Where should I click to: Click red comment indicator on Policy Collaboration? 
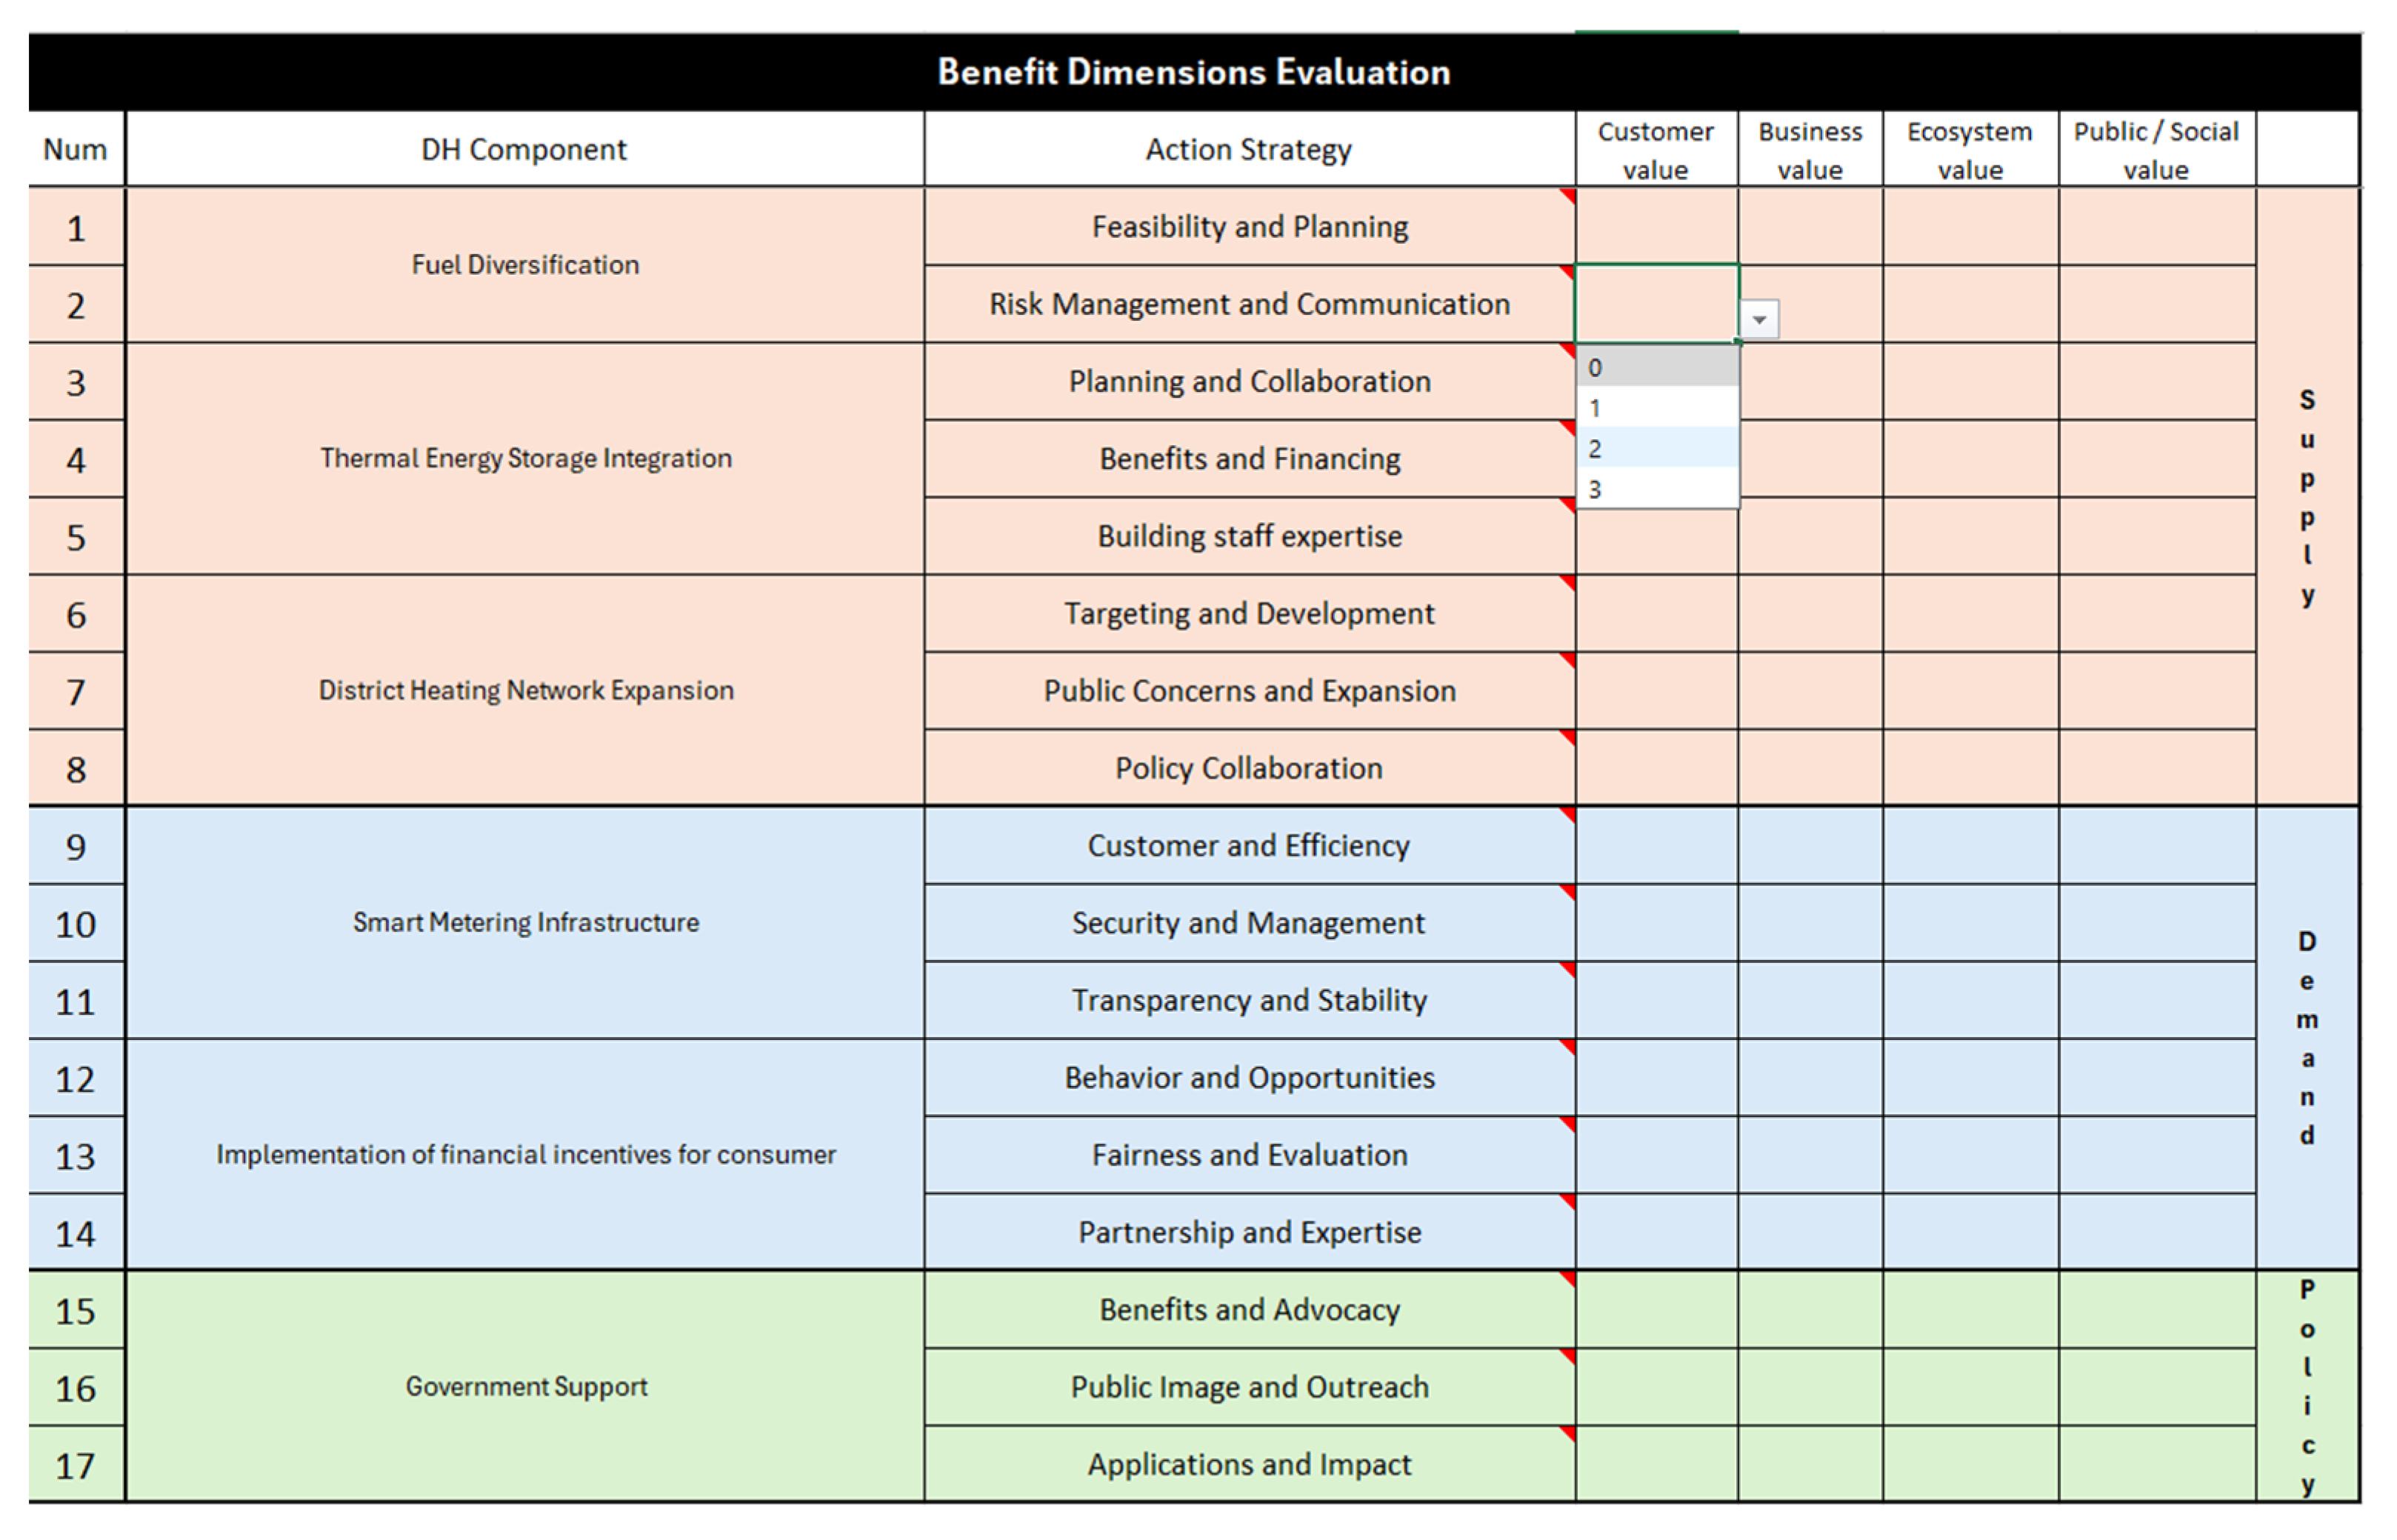(1569, 738)
